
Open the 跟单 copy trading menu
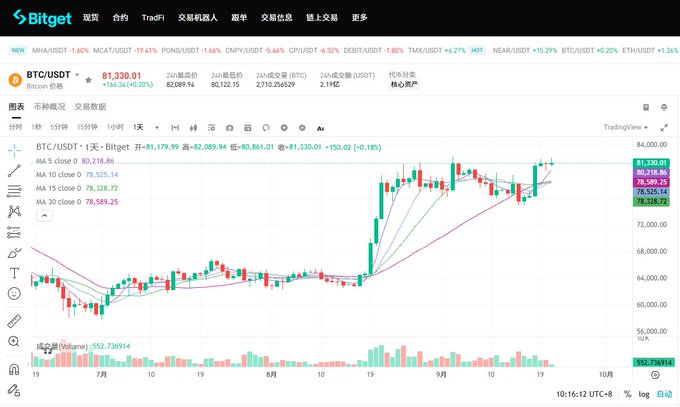pos(239,17)
